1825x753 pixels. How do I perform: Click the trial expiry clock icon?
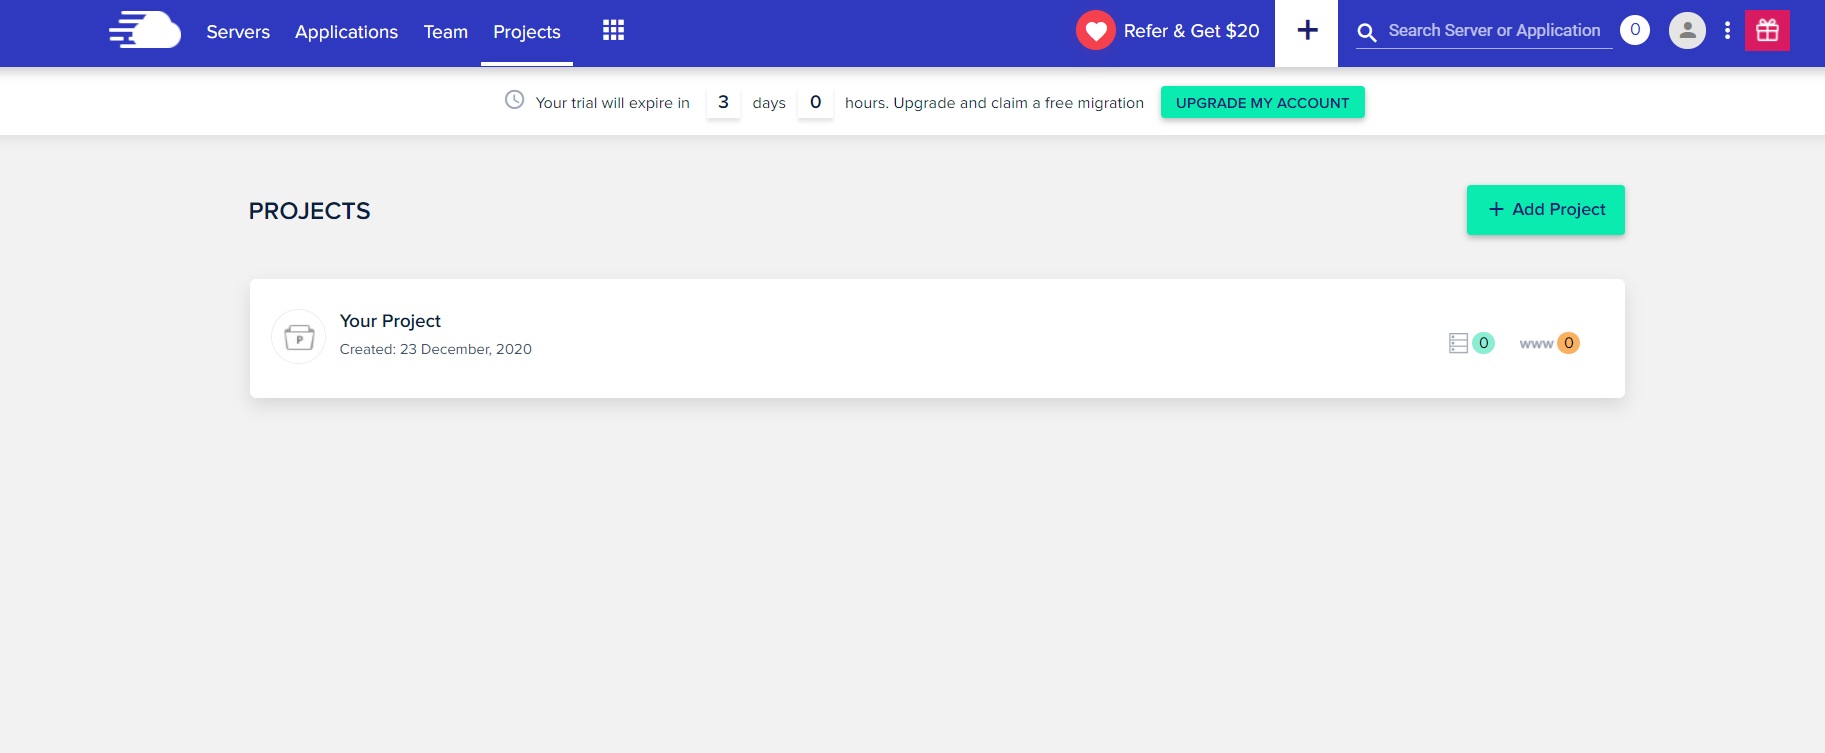pyautogui.click(x=514, y=100)
